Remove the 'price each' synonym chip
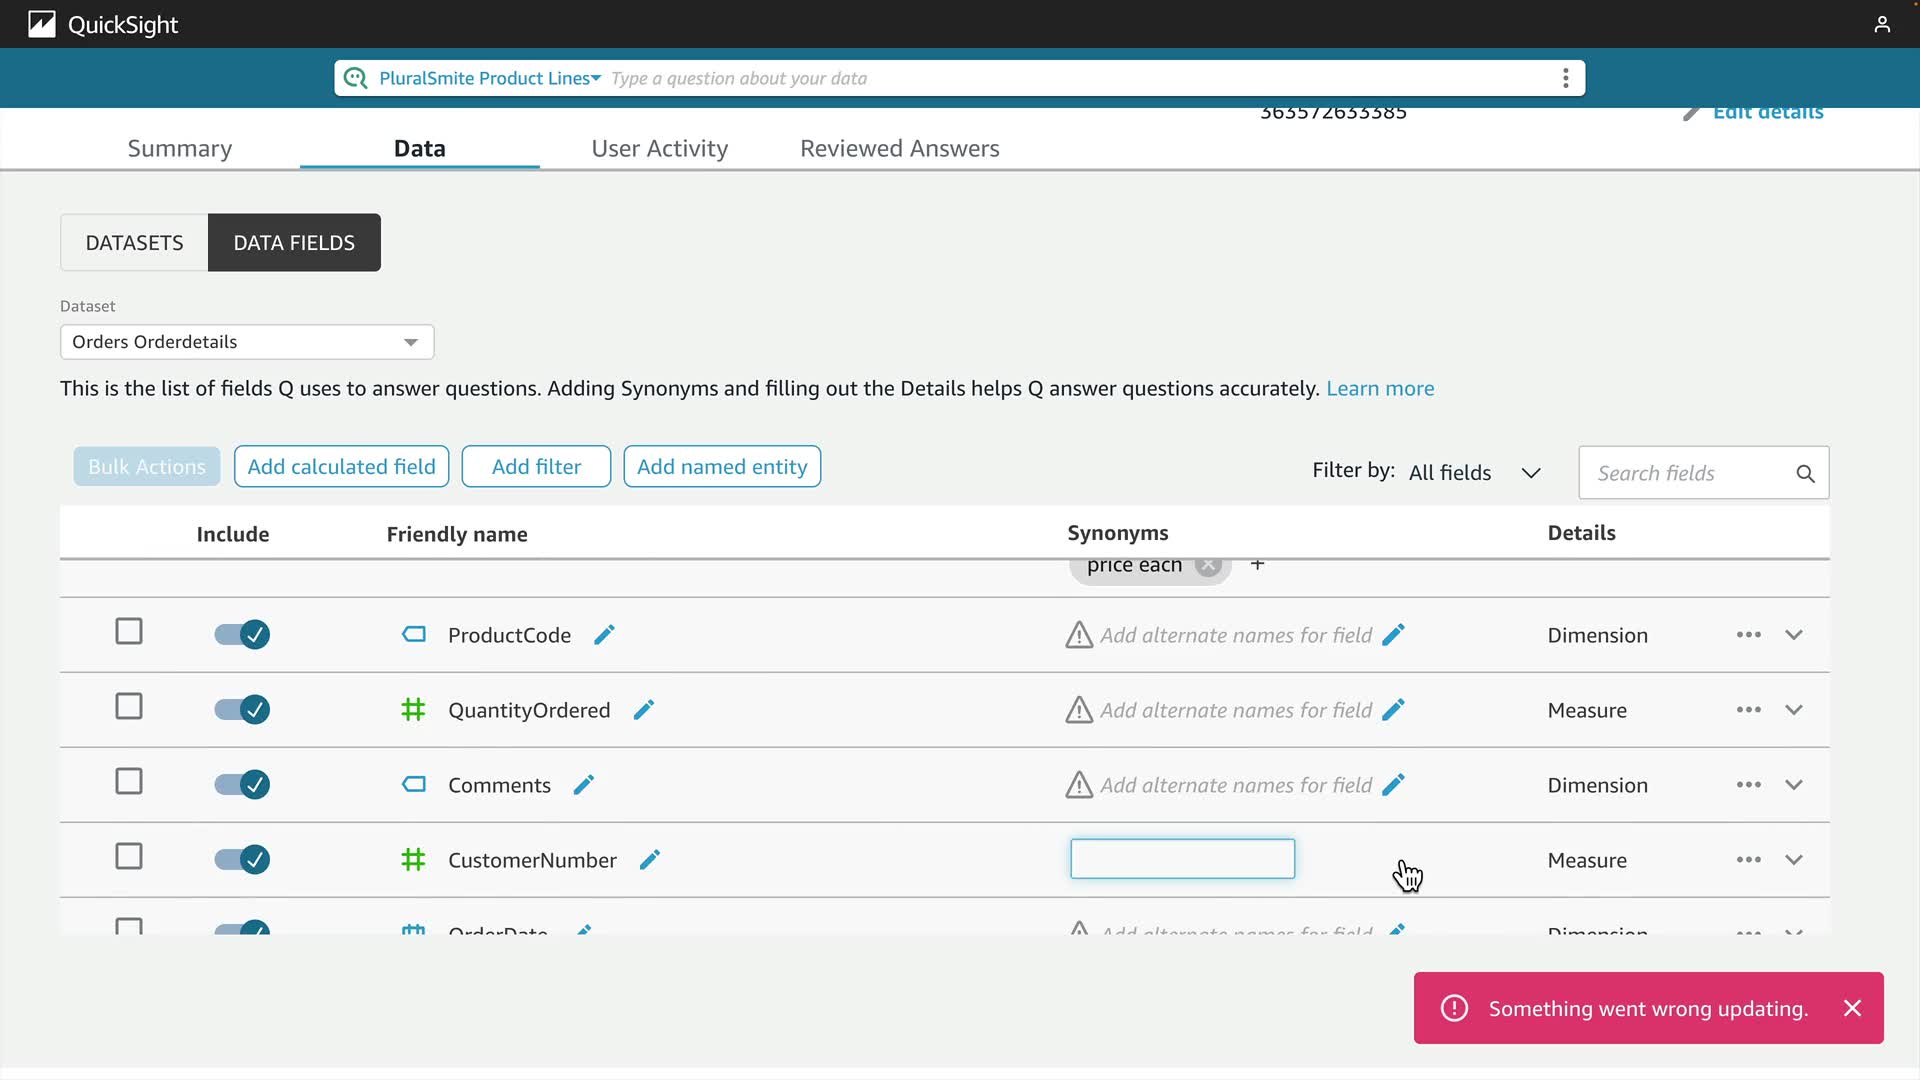 (x=1209, y=565)
